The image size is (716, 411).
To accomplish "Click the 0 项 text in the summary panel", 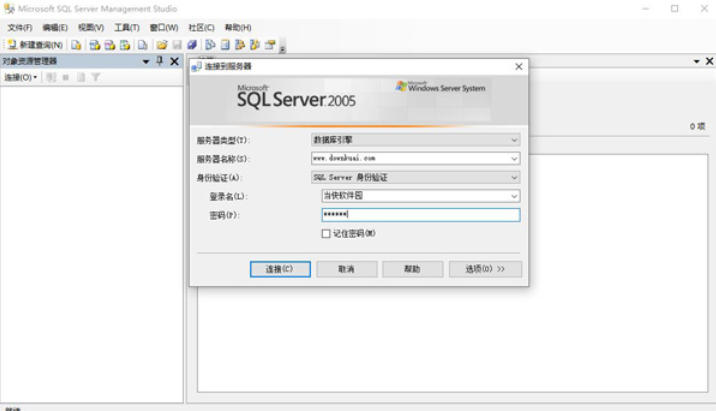I will [697, 126].
